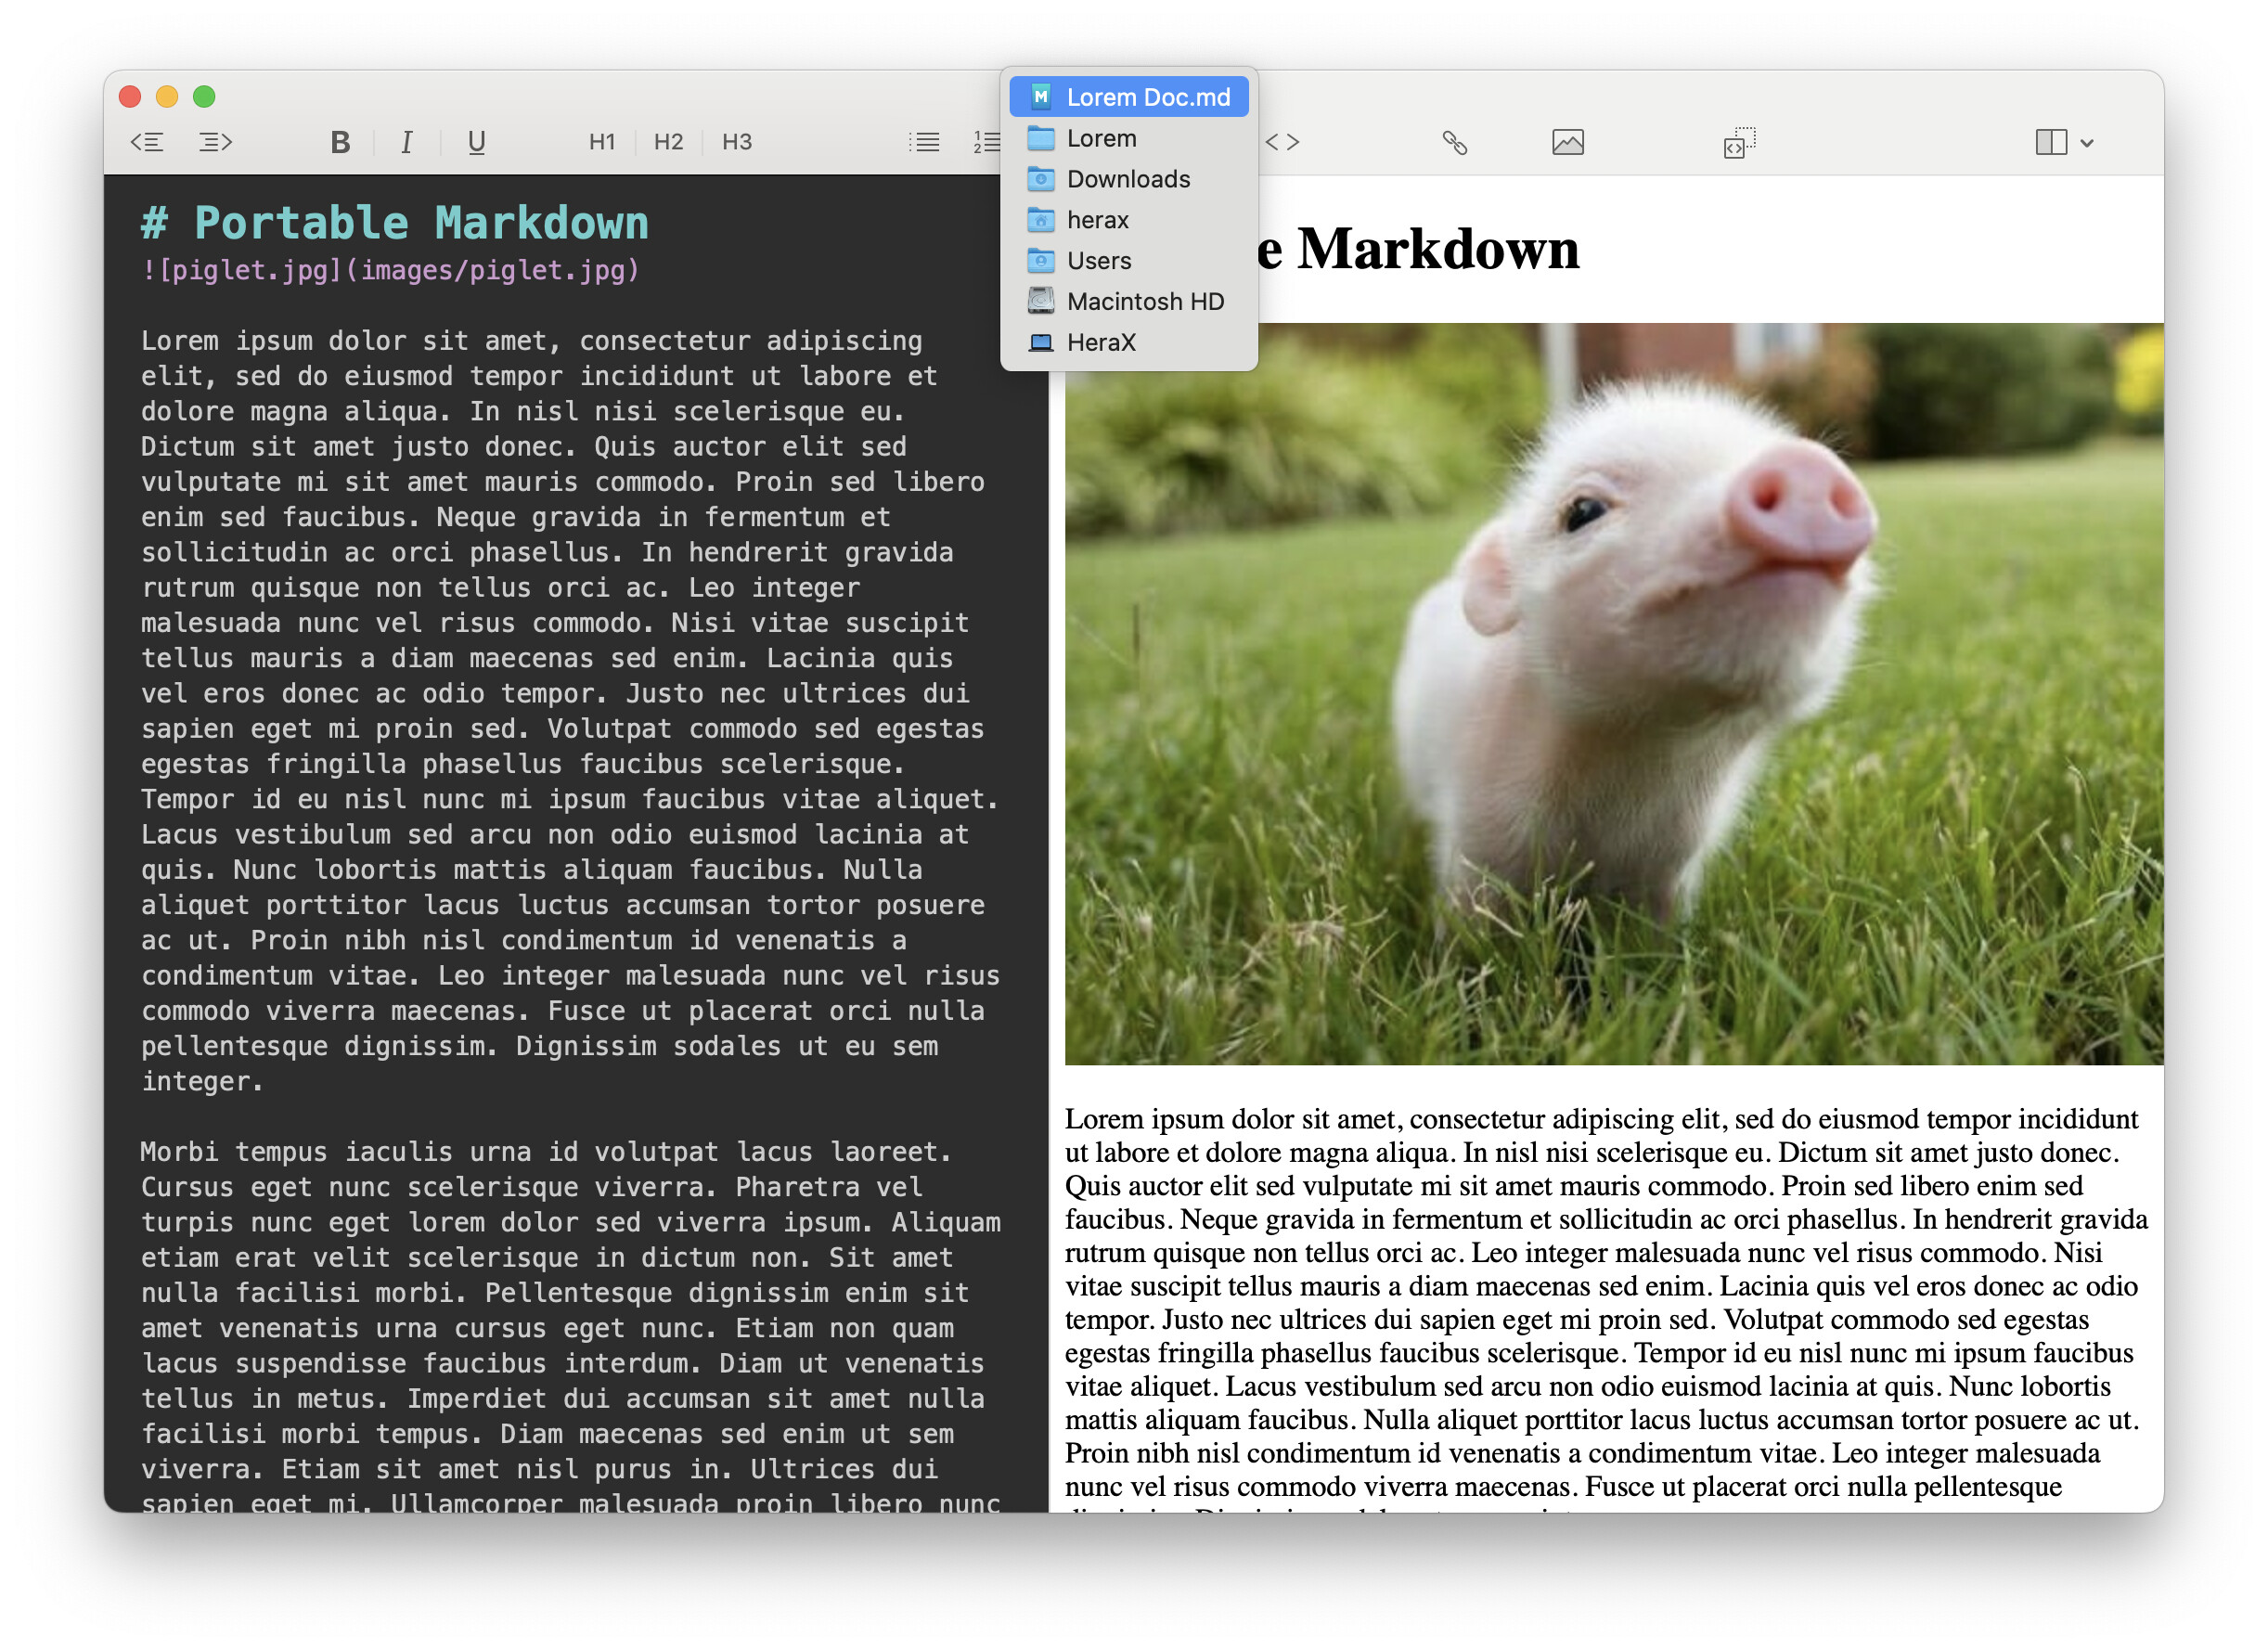Apply H3 heading style
This screenshot has width=2268, height=1650.
pyautogui.click(x=737, y=142)
